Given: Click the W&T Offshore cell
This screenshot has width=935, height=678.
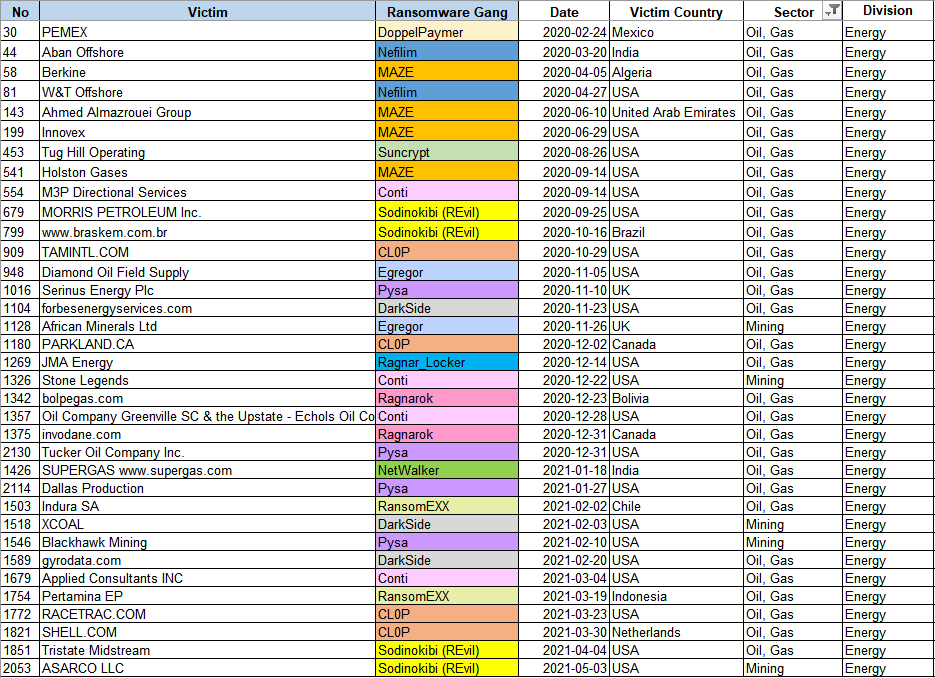Looking at the screenshot, I should 208,92.
